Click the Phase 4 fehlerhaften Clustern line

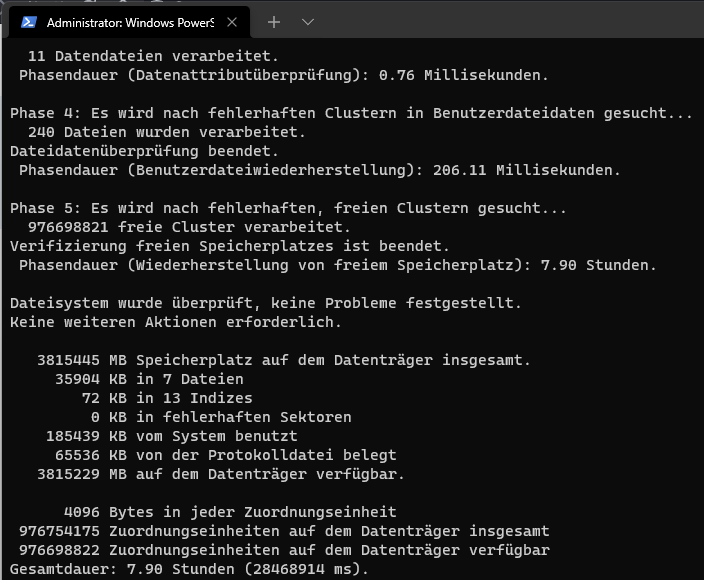click(x=351, y=113)
